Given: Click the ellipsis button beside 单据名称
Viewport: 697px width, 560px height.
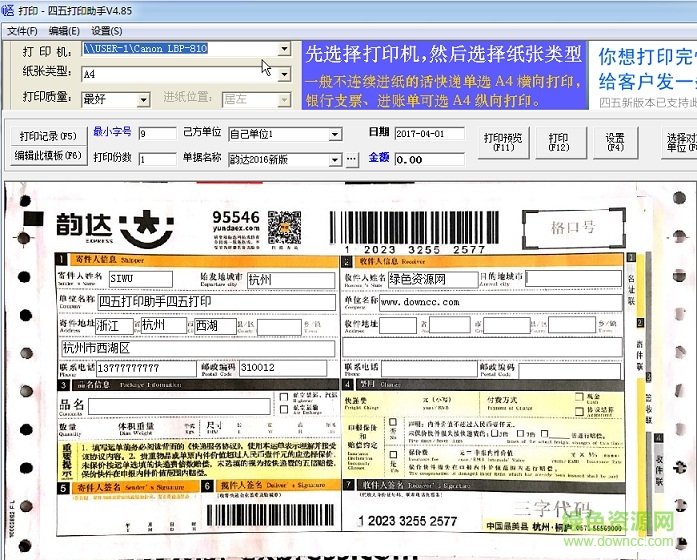Looking at the screenshot, I should coord(351,159).
